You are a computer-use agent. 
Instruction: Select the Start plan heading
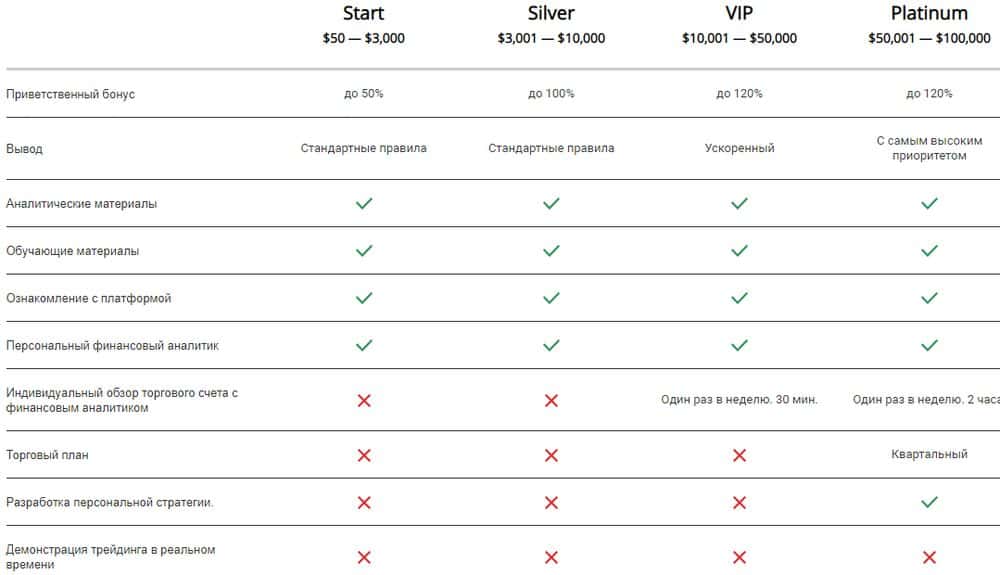[364, 13]
